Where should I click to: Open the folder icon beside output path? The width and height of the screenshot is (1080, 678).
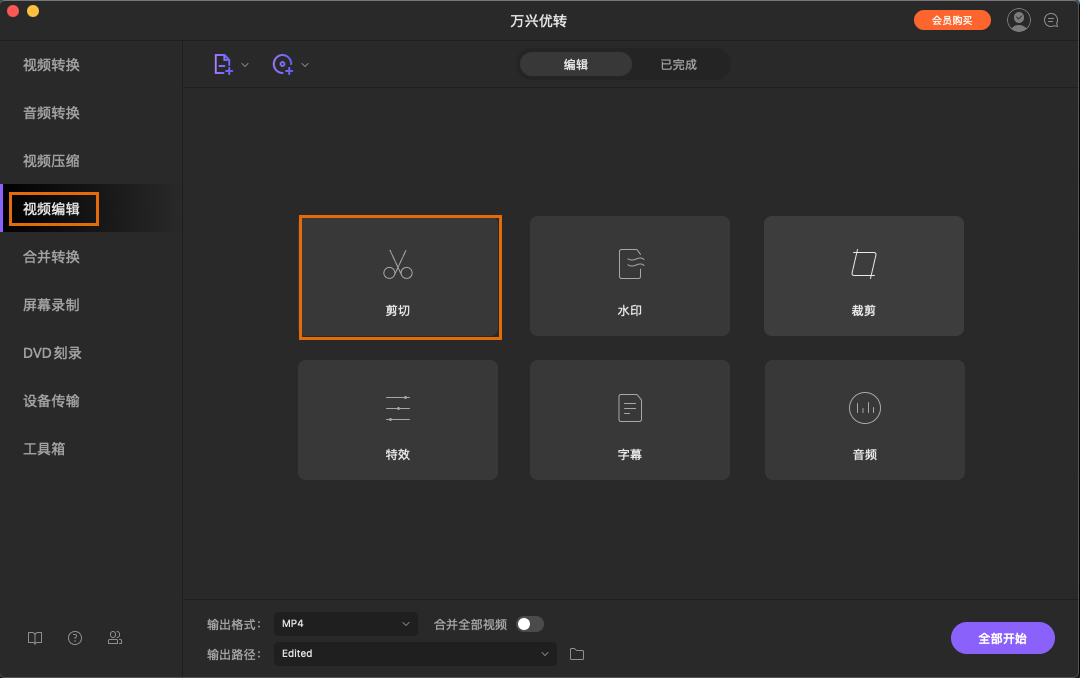(x=576, y=654)
